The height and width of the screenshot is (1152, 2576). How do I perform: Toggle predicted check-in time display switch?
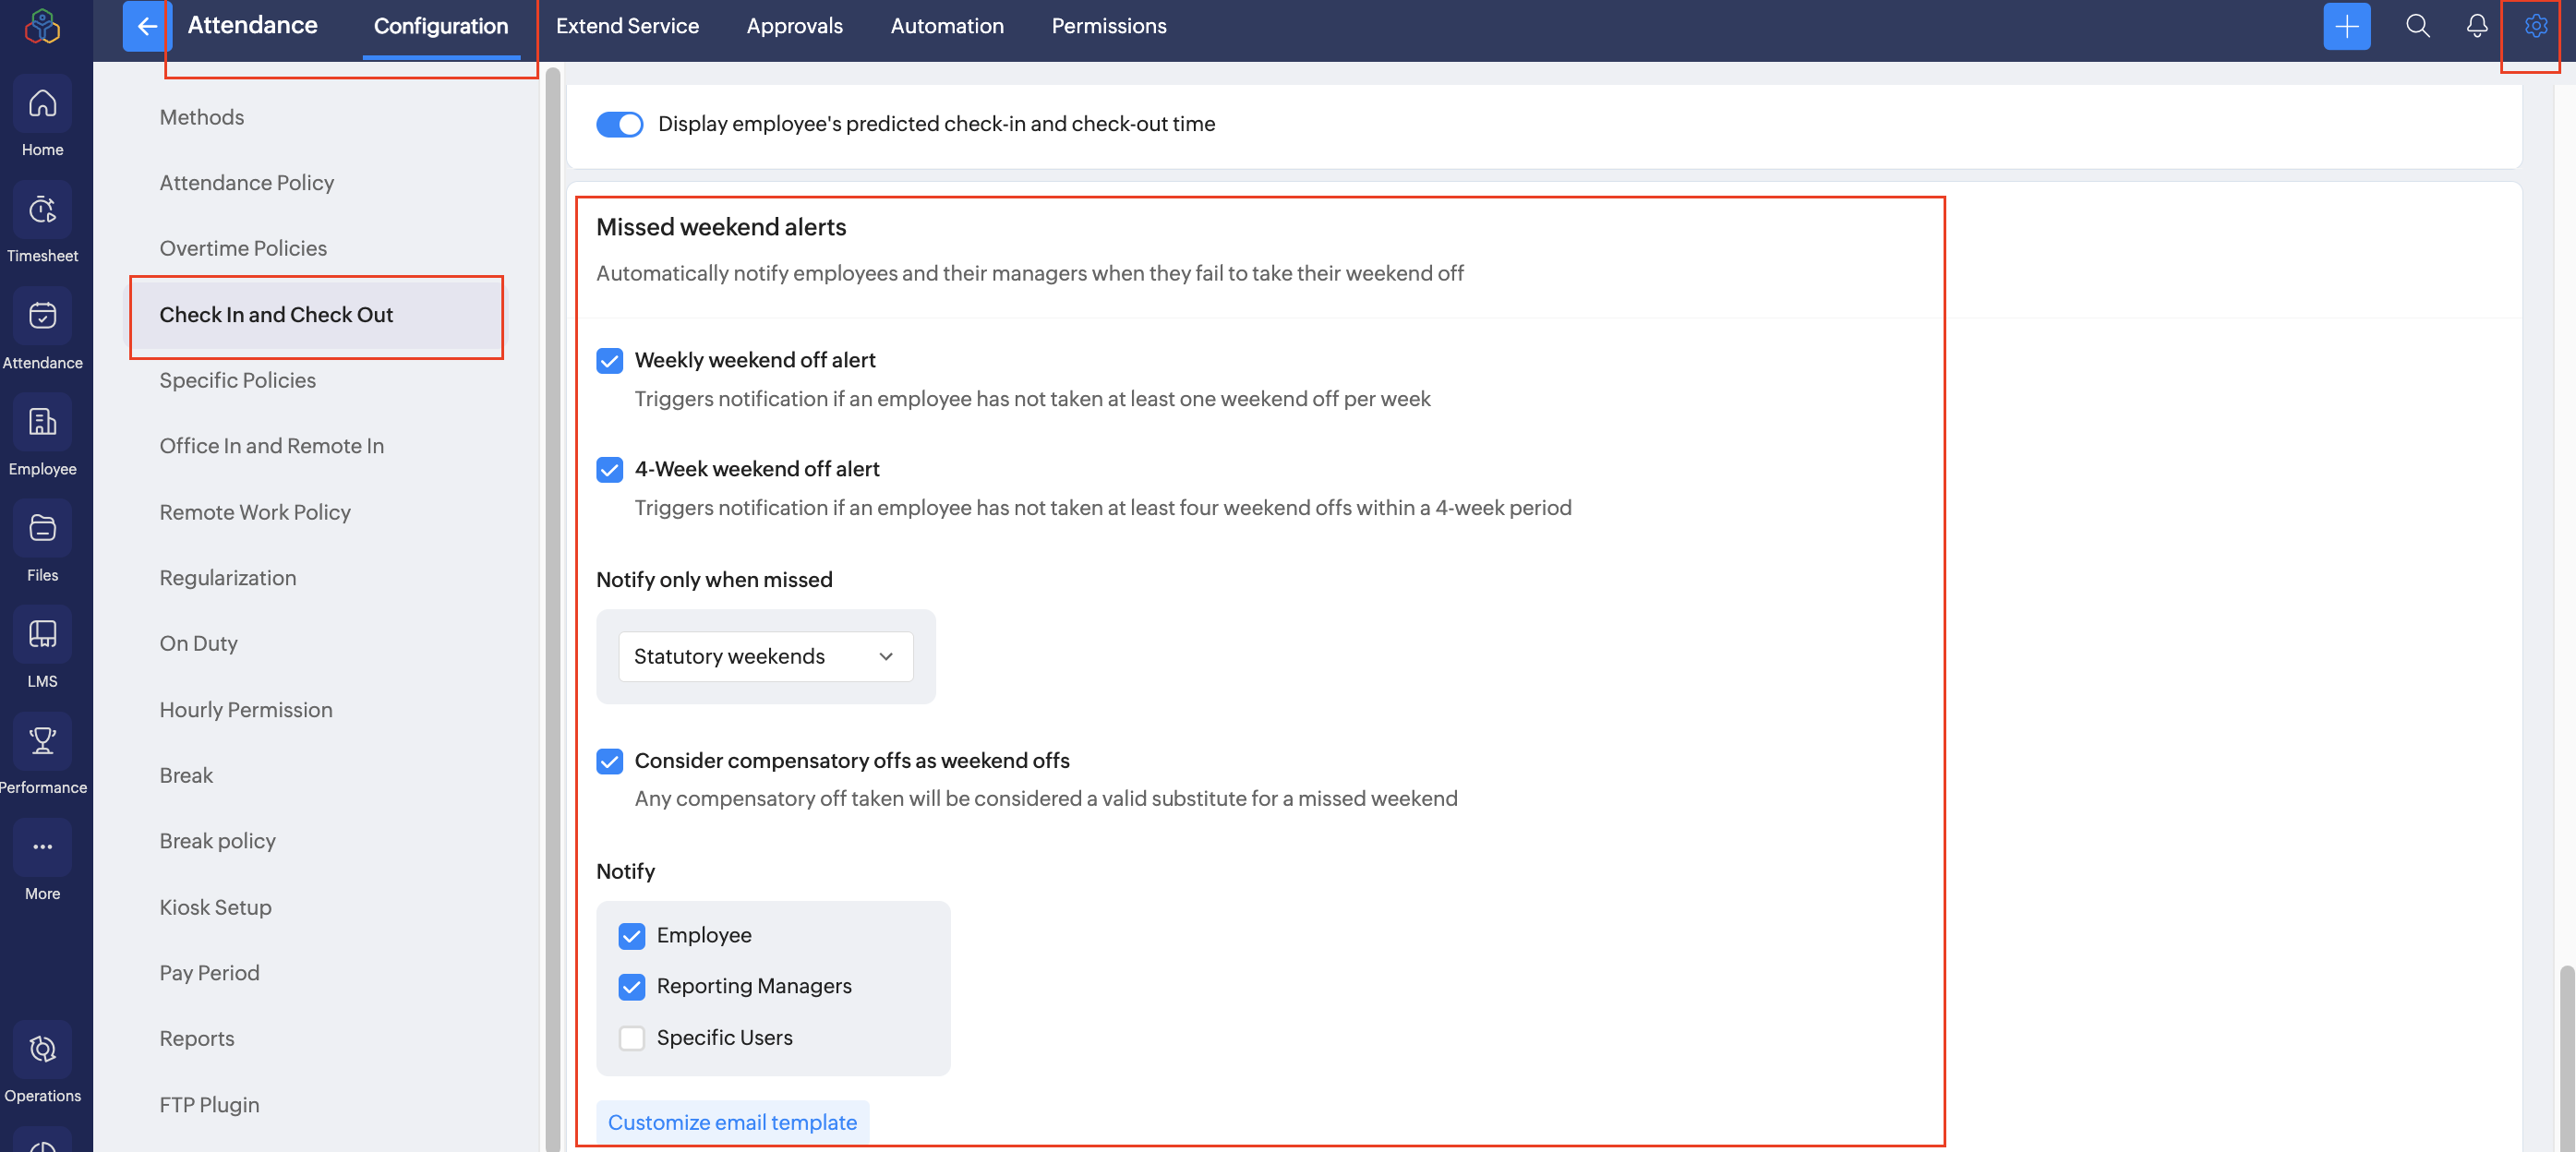(619, 124)
